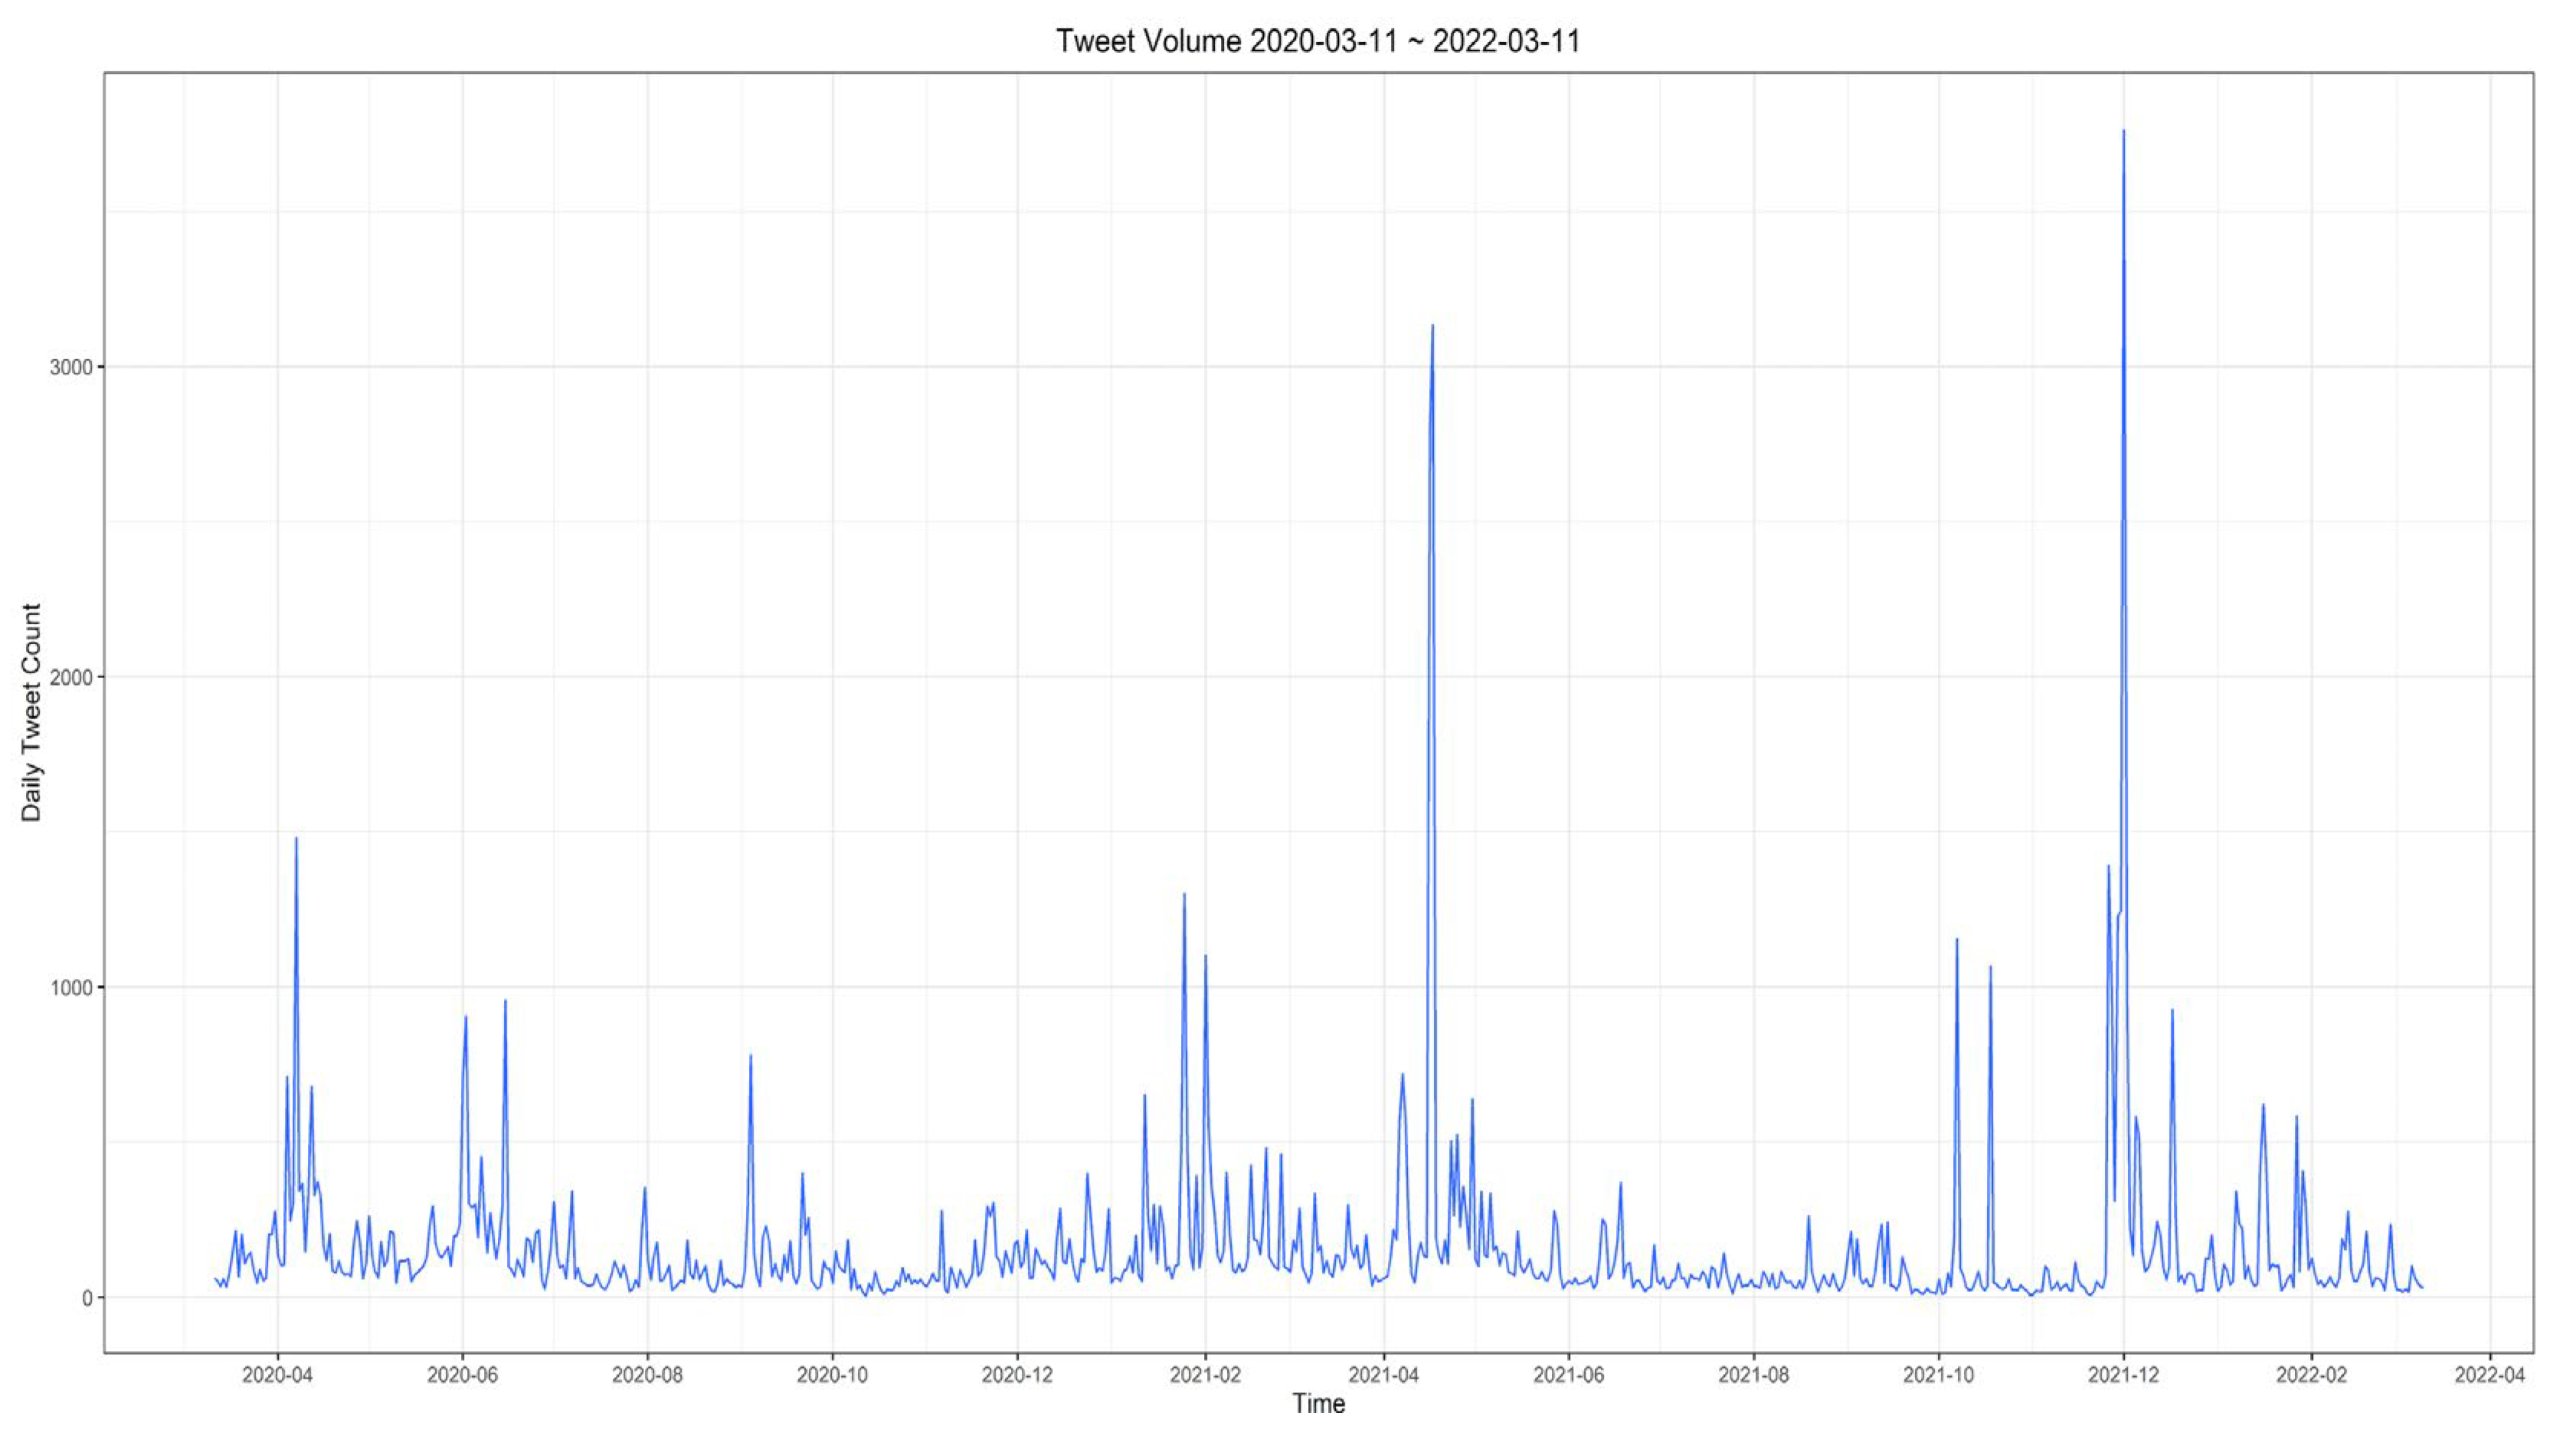The height and width of the screenshot is (1443, 2576).
Task: Click the x-axis tick label "2020-12"
Action: [x=1017, y=1375]
